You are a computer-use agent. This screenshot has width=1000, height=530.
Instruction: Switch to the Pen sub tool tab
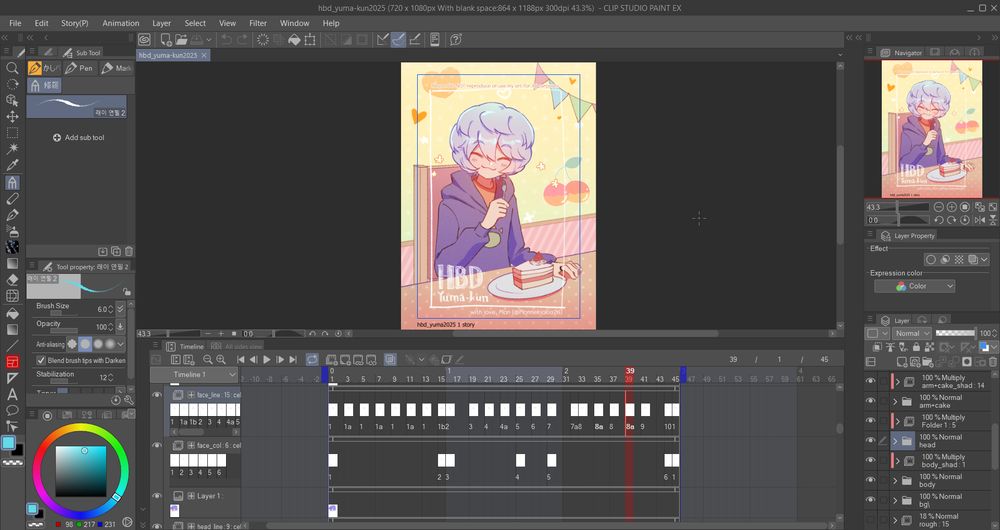pyautogui.click(x=79, y=69)
